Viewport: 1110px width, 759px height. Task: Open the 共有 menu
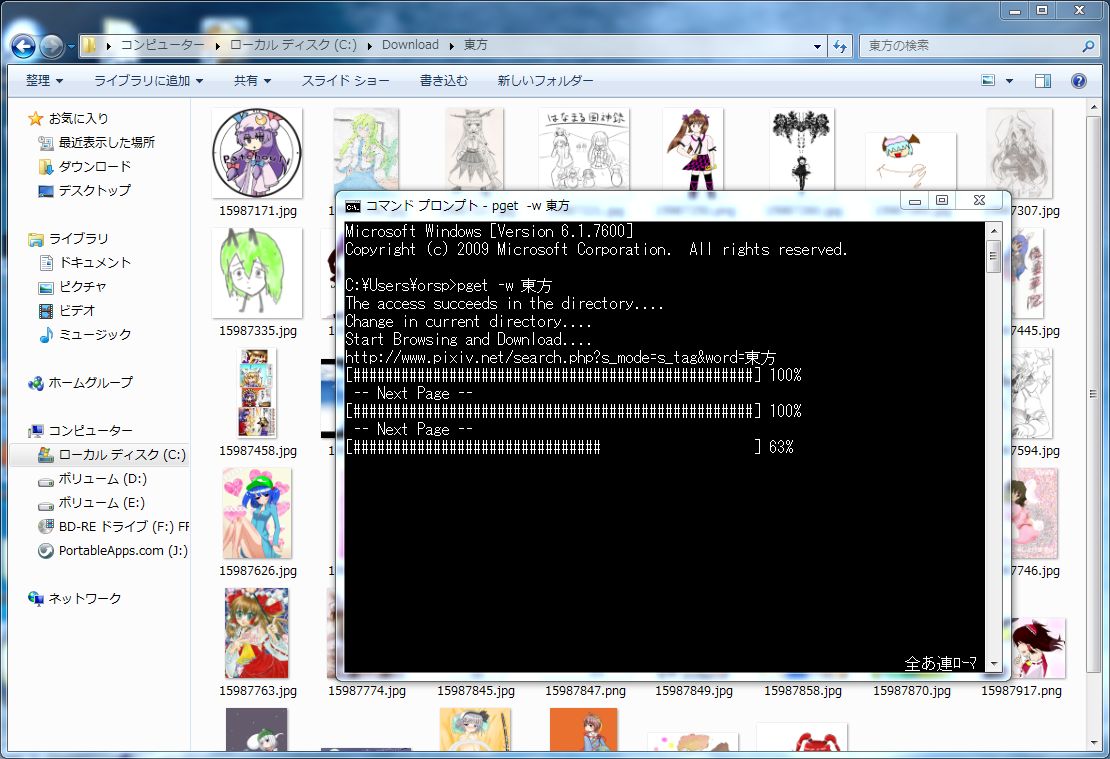pyautogui.click(x=253, y=81)
